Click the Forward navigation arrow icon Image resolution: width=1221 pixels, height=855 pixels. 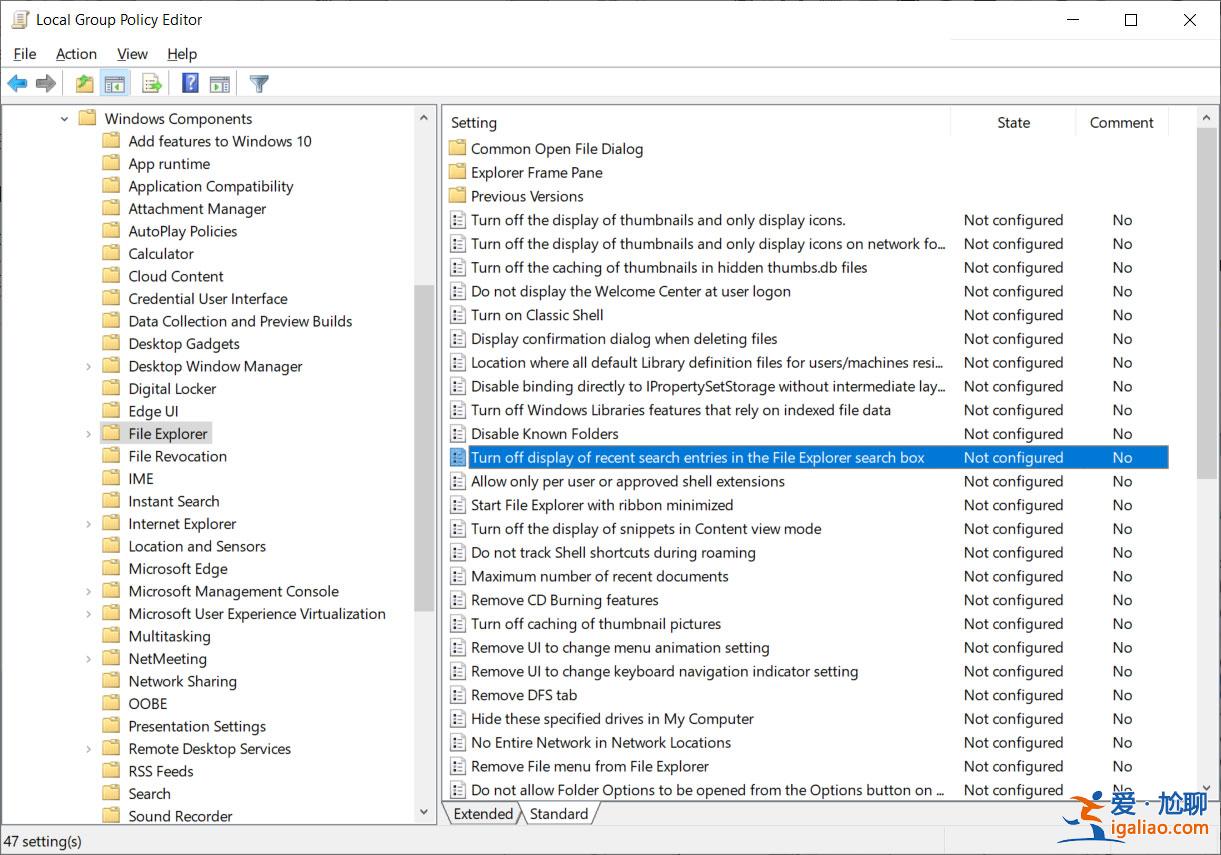[45, 83]
